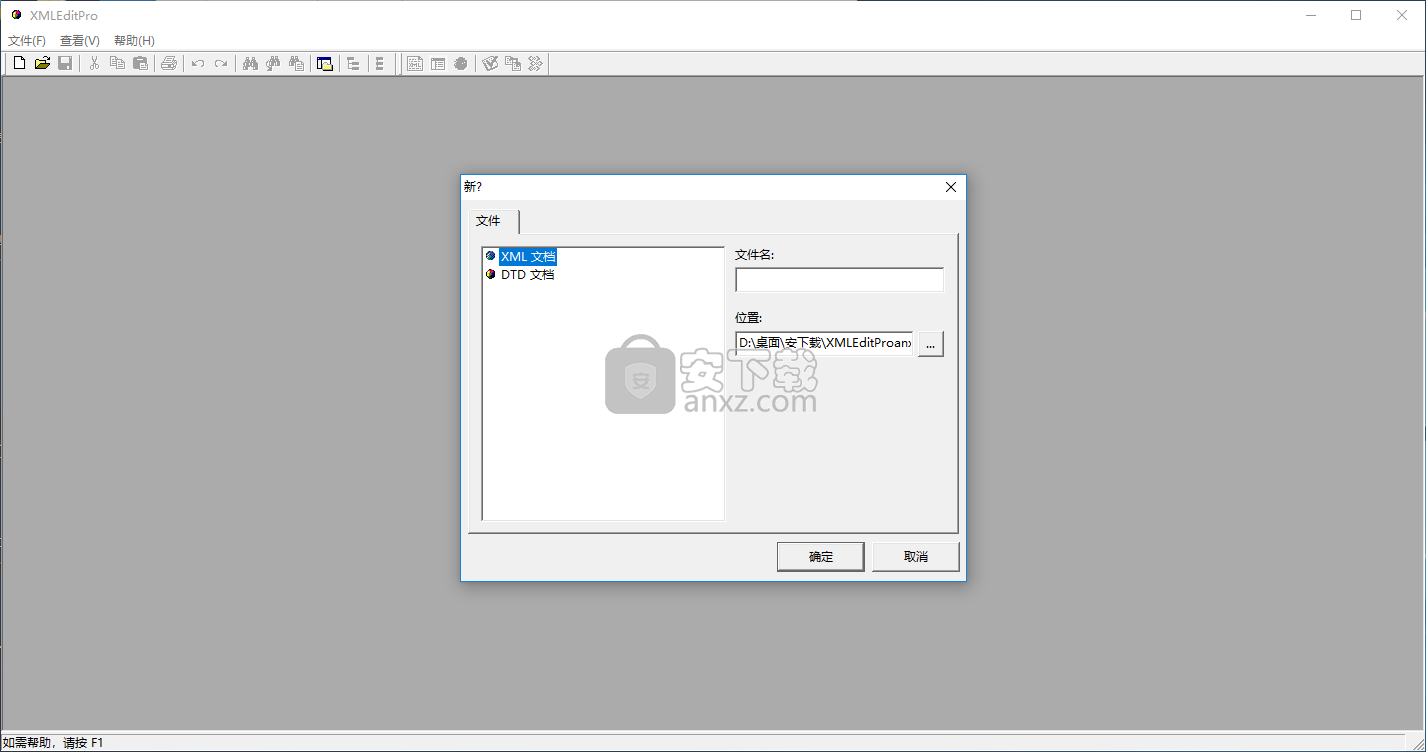Click the browse ... button
Image resolution: width=1426 pixels, height=752 pixels.
(931, 343)
